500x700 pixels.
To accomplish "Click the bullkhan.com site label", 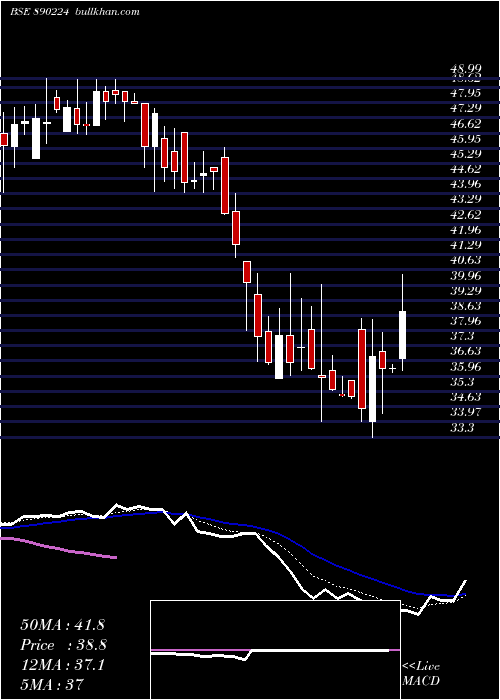I will [x=106, y=12].
